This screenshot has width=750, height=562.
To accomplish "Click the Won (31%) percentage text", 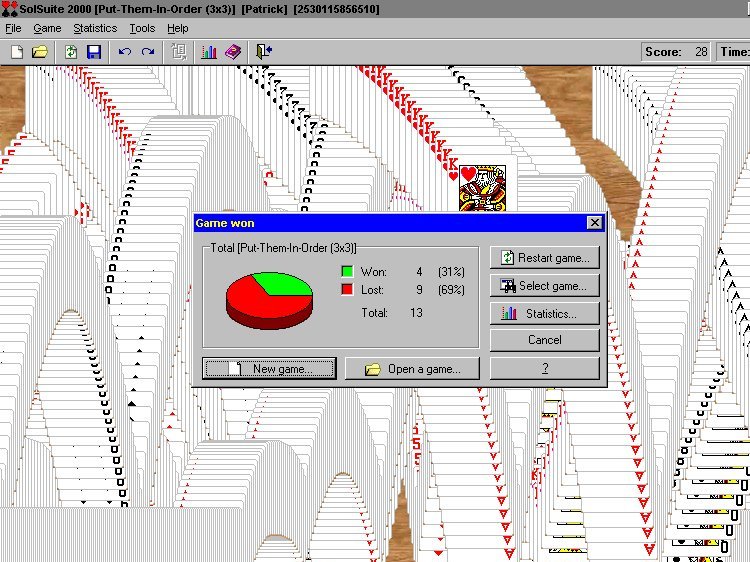I will coord(451,272).
